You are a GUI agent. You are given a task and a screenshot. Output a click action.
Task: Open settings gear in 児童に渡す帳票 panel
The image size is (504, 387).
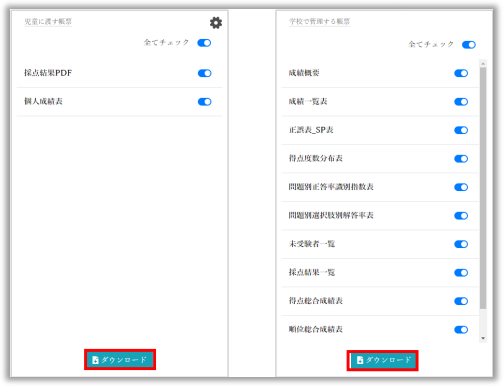216,23
